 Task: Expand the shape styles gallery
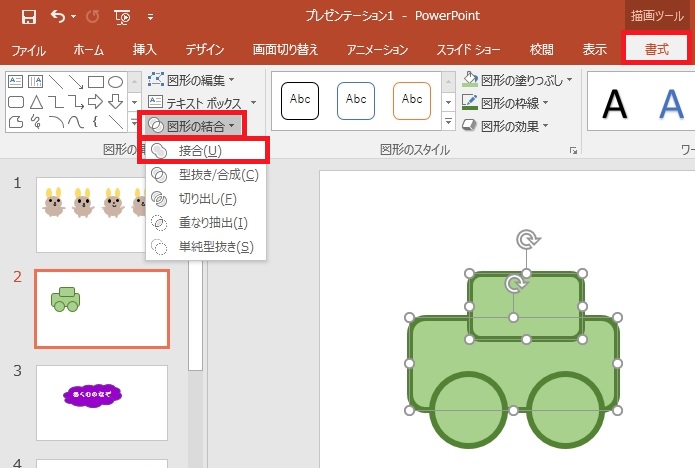click(448, 121)
